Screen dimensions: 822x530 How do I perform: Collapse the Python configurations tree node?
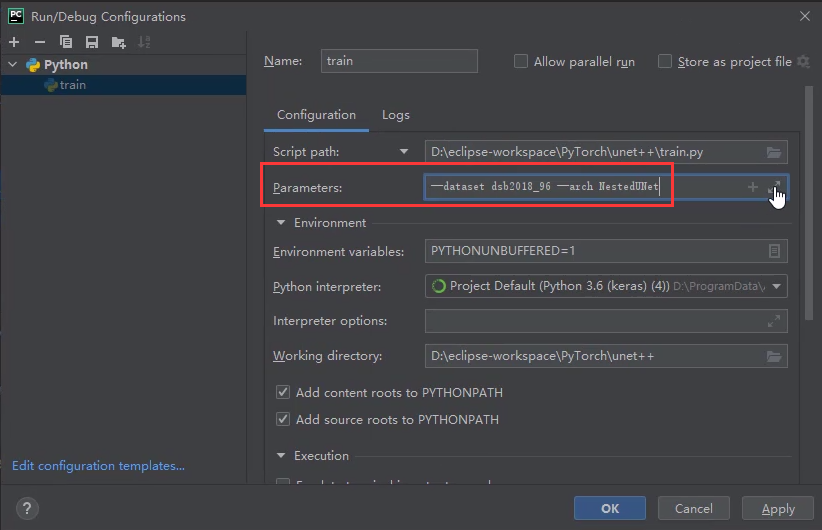pos(13,64)
